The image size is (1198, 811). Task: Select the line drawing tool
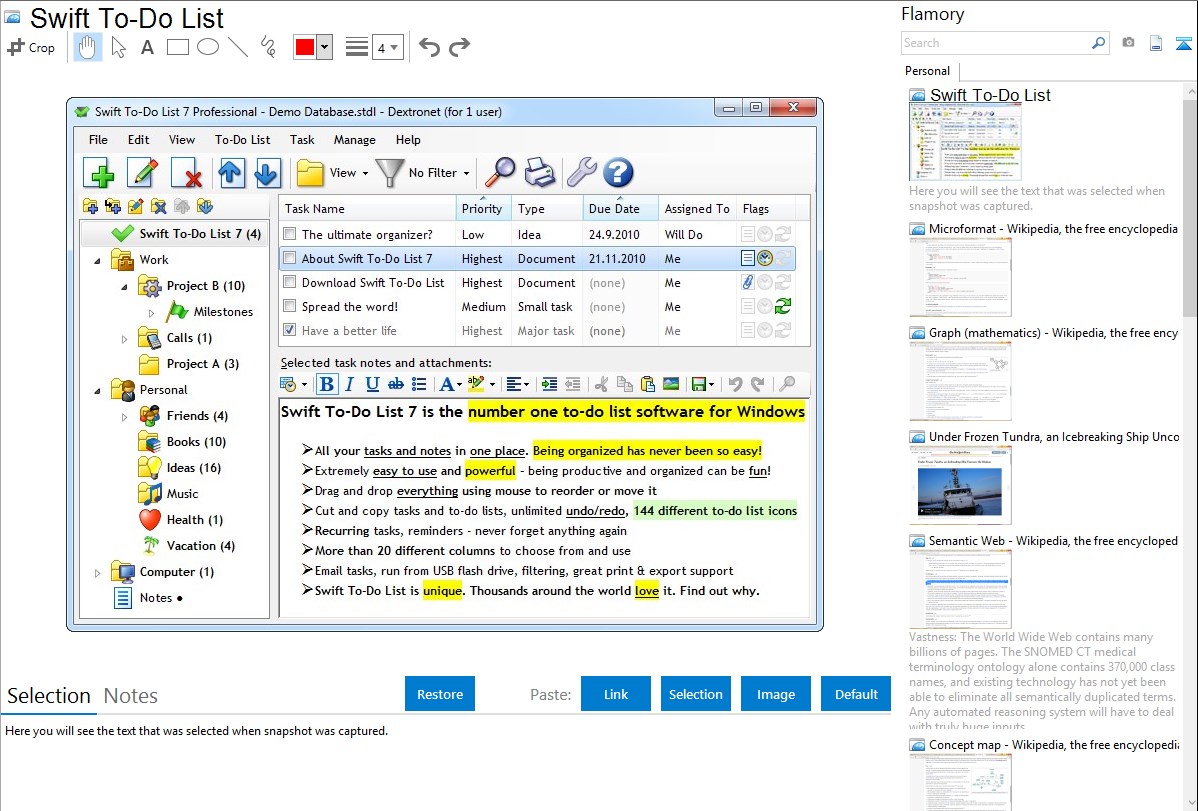(x=238, y=47)
